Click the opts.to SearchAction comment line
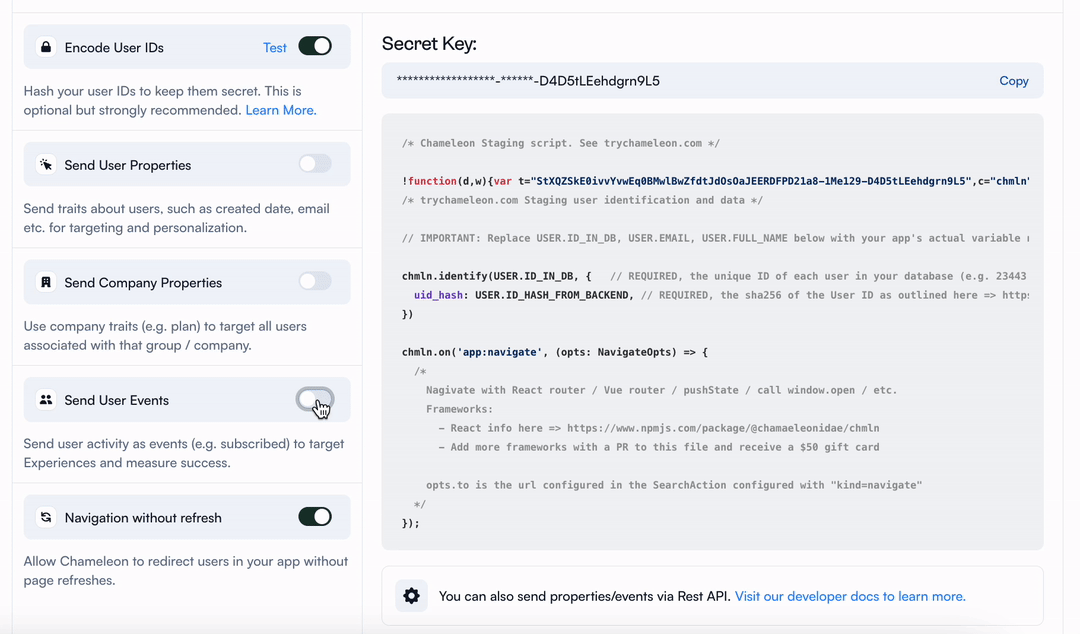Viewport: 1080px width, 634px height. pos(674,485)
